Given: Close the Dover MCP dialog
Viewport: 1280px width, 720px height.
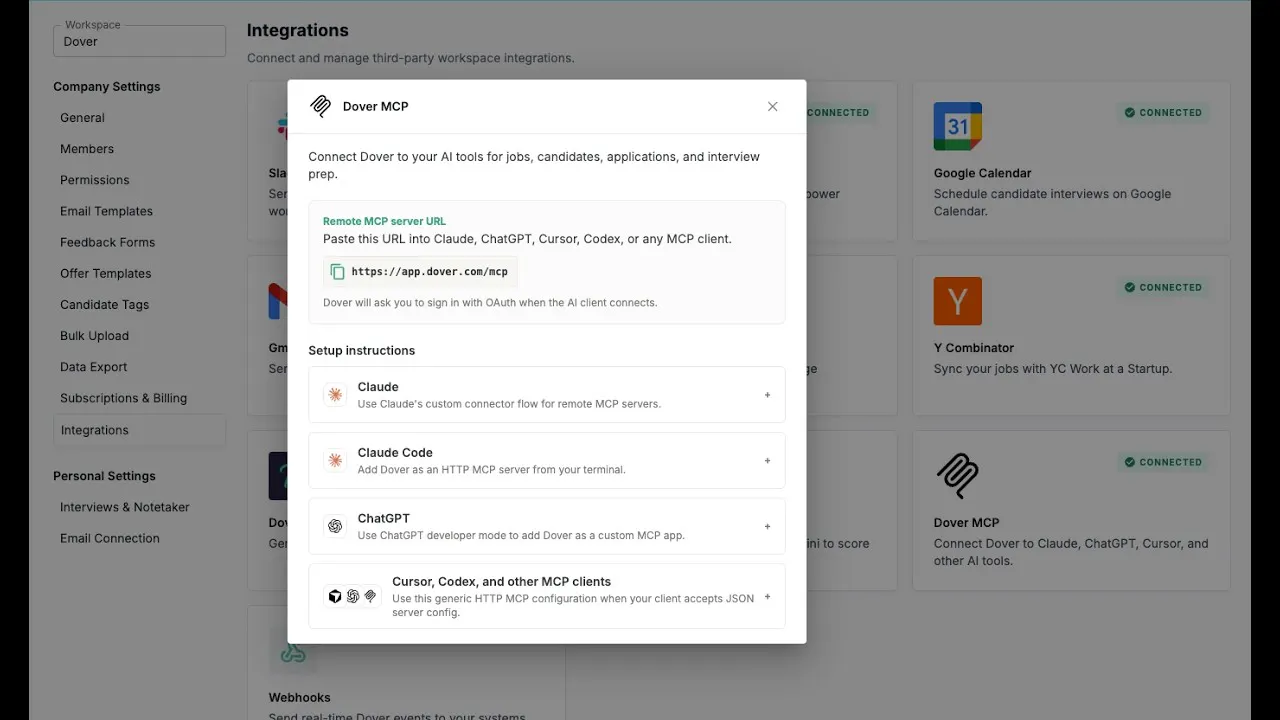Looking at the screenshot, I should tap(772, 106).
